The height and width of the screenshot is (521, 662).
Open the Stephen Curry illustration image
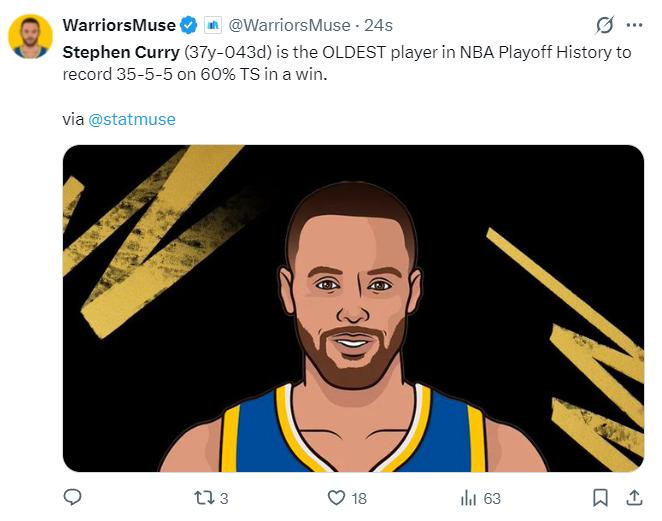coord(353,308)
